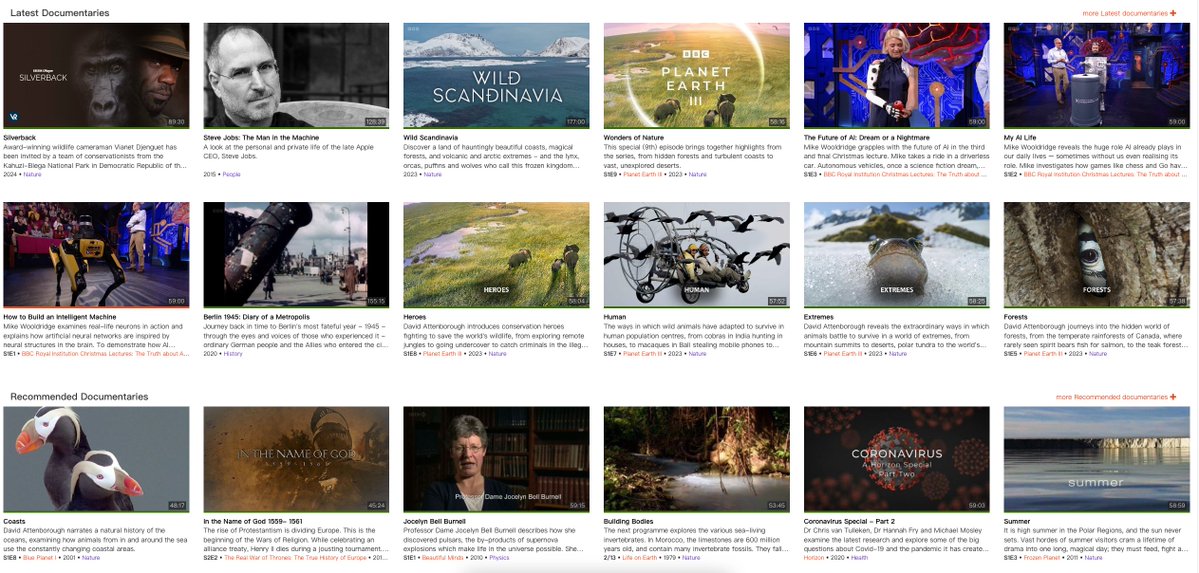
Task: Open the Human episode thumbnail with birds
Action: coord(697,255)
